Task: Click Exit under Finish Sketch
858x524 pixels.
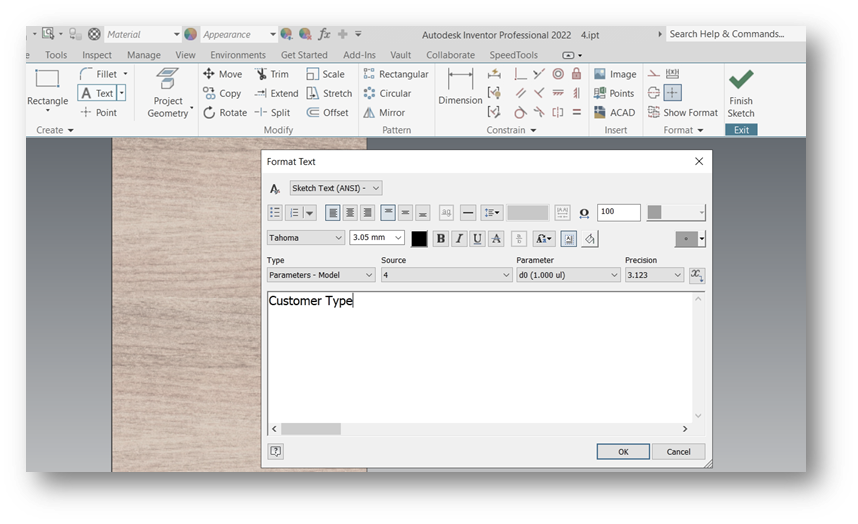Action: pyautogui.click(x=741, y=130)
